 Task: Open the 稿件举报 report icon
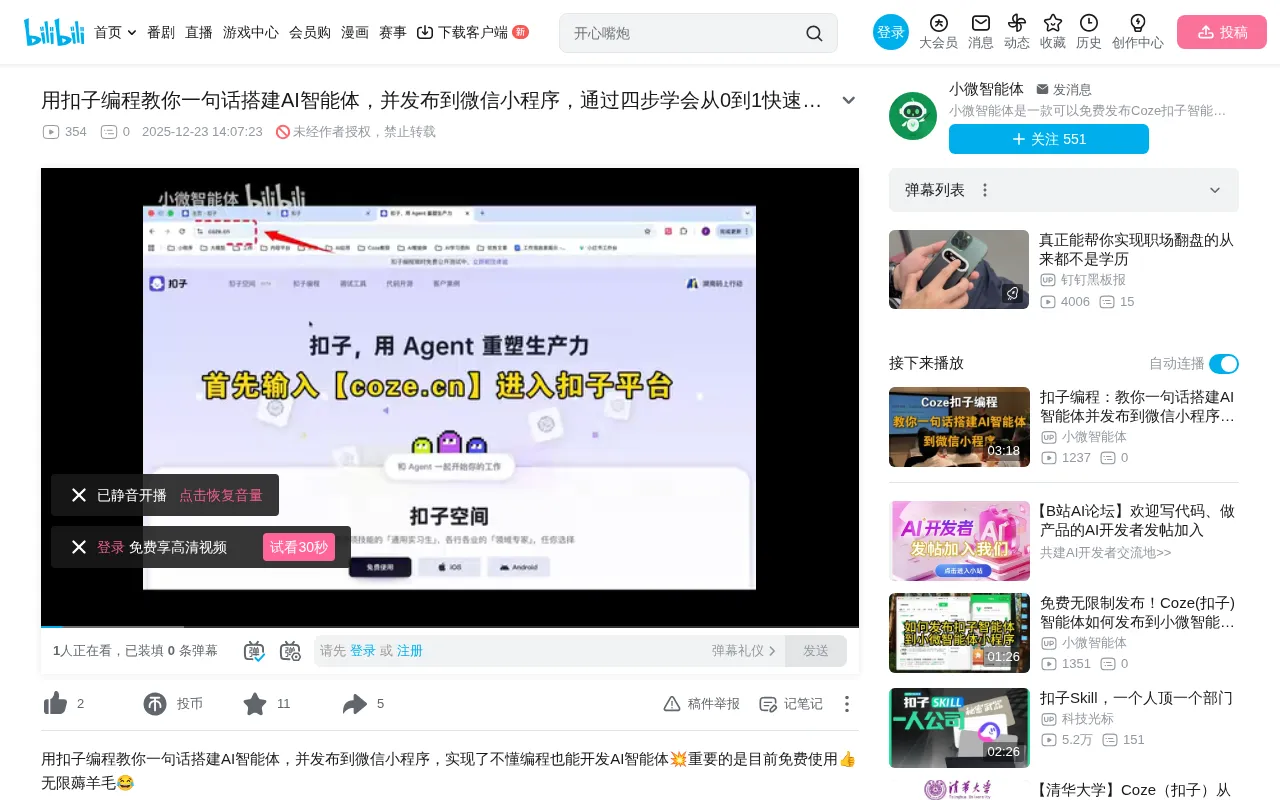(x=672, y=704)
